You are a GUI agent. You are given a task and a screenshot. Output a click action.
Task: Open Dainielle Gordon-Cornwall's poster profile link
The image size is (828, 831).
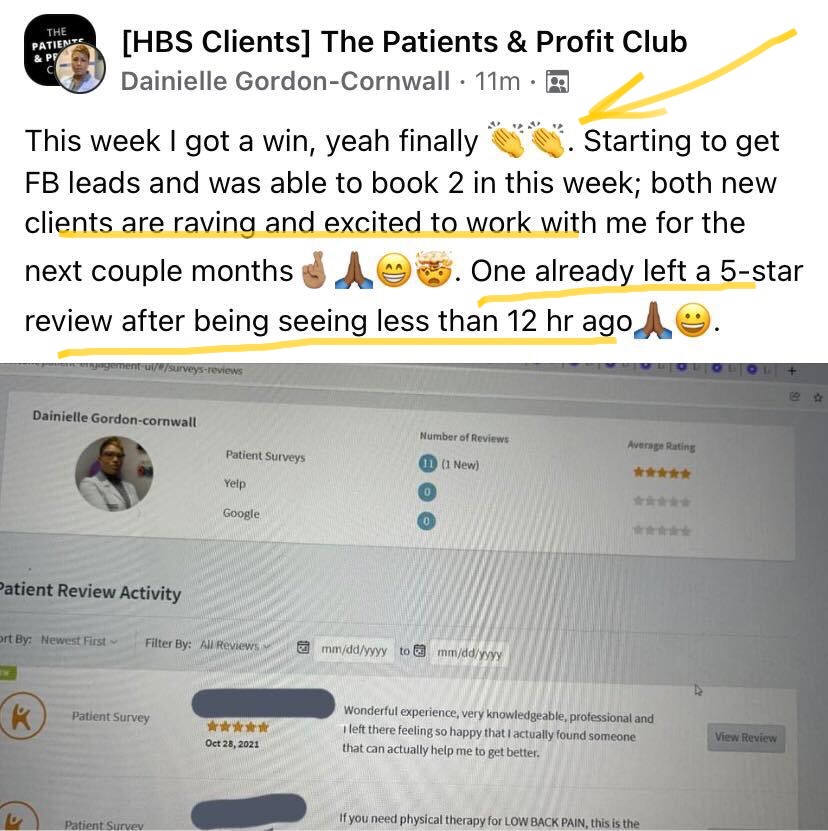click(285, 82)
